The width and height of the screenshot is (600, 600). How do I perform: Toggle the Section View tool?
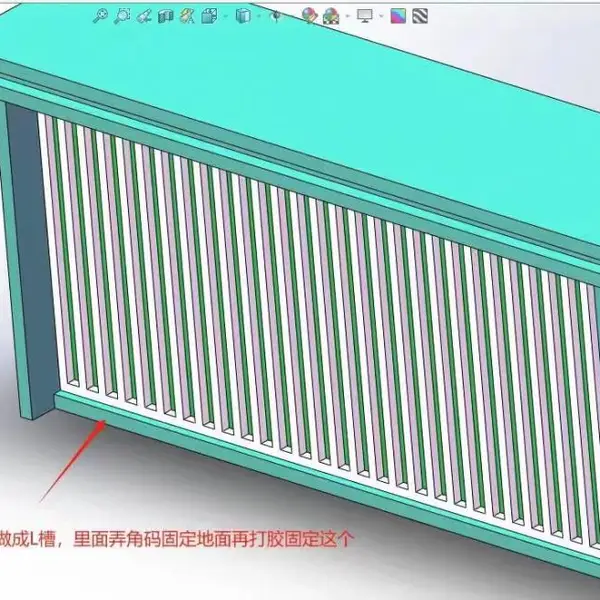[166, 16]
